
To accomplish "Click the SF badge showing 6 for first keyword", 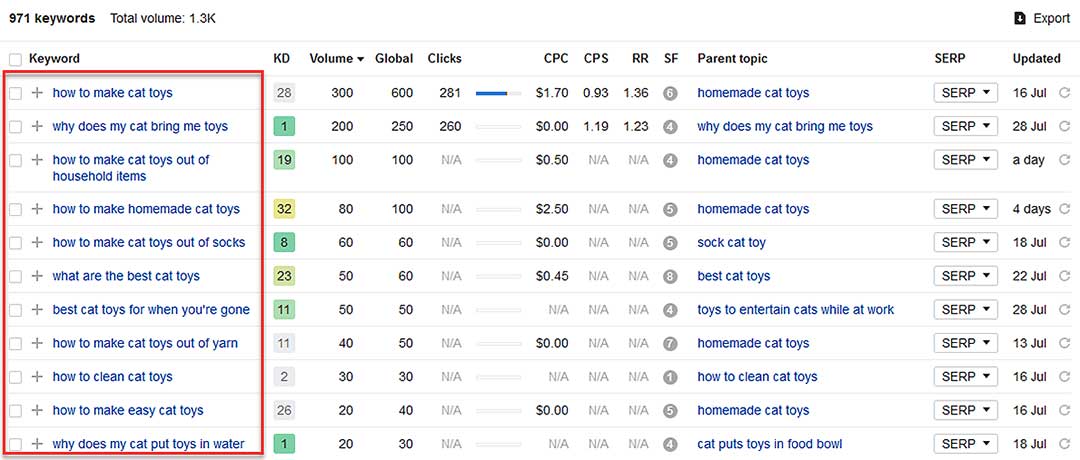I will pyautogui.click(x=670, y=93).
